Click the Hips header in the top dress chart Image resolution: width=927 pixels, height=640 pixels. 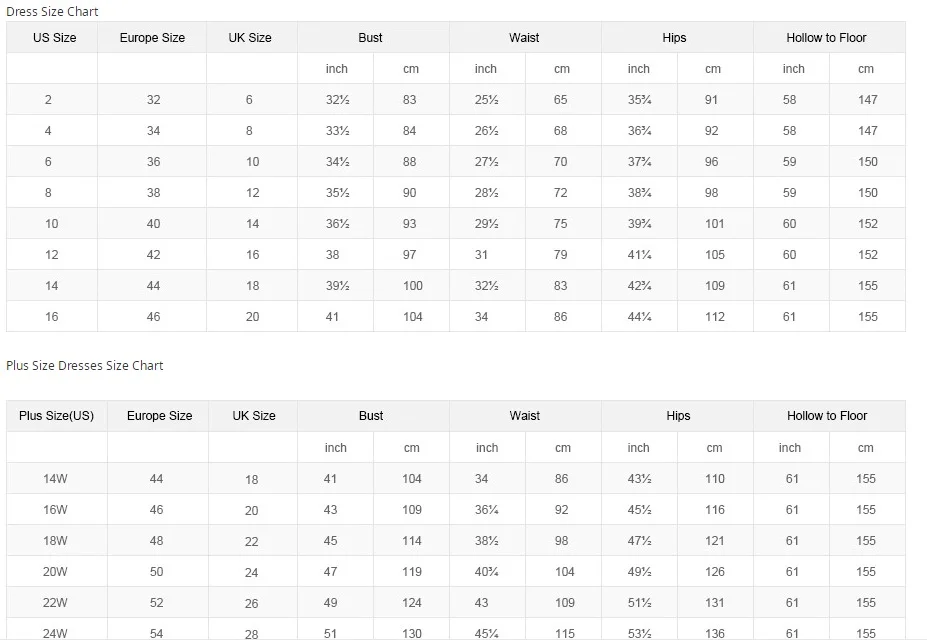pyautogui.click(x=675, y=38)
